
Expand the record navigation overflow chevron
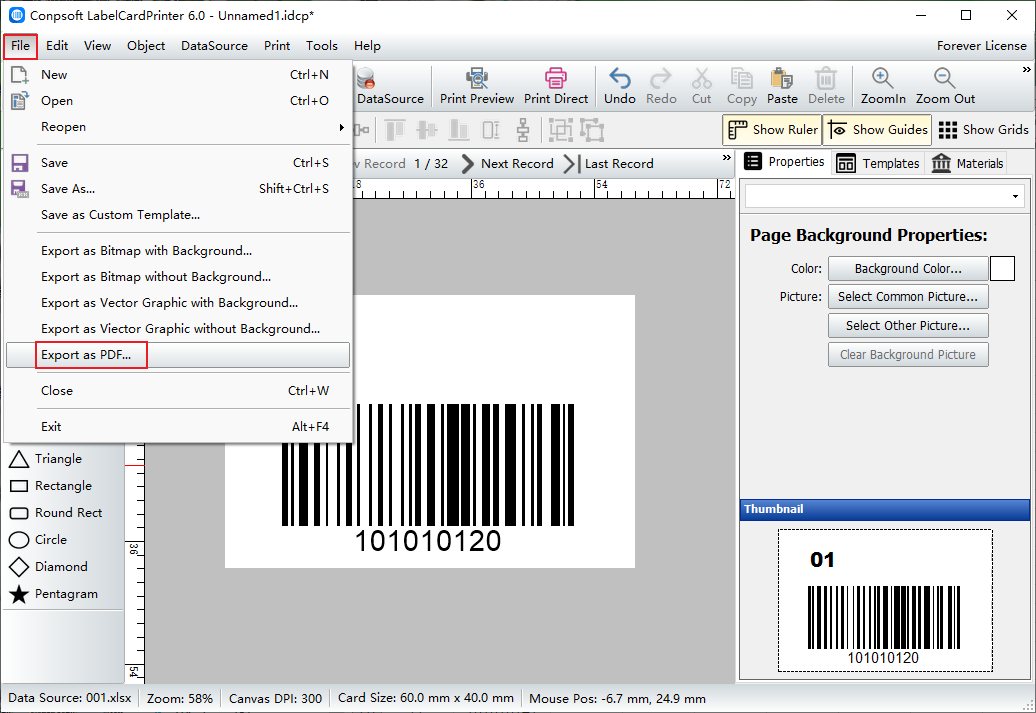(x=727, y=158)
